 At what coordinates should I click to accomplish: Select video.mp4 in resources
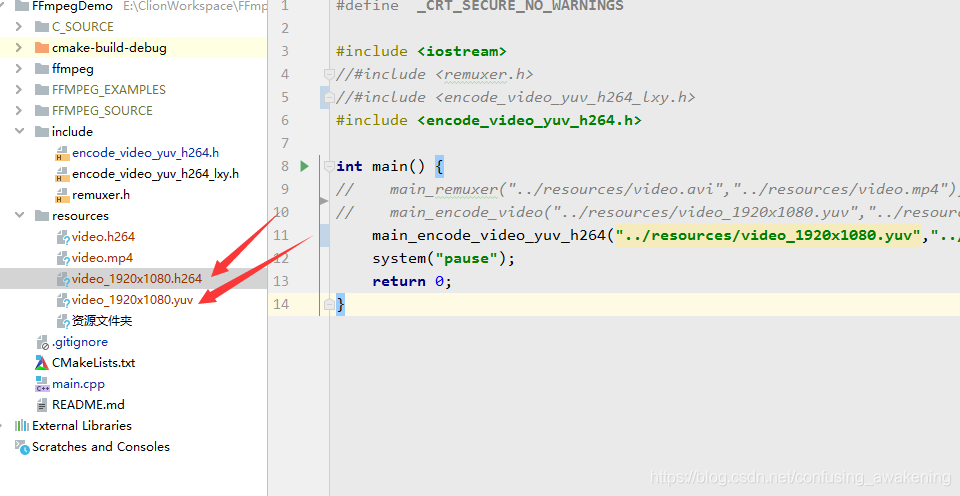[x=102, y=258]
